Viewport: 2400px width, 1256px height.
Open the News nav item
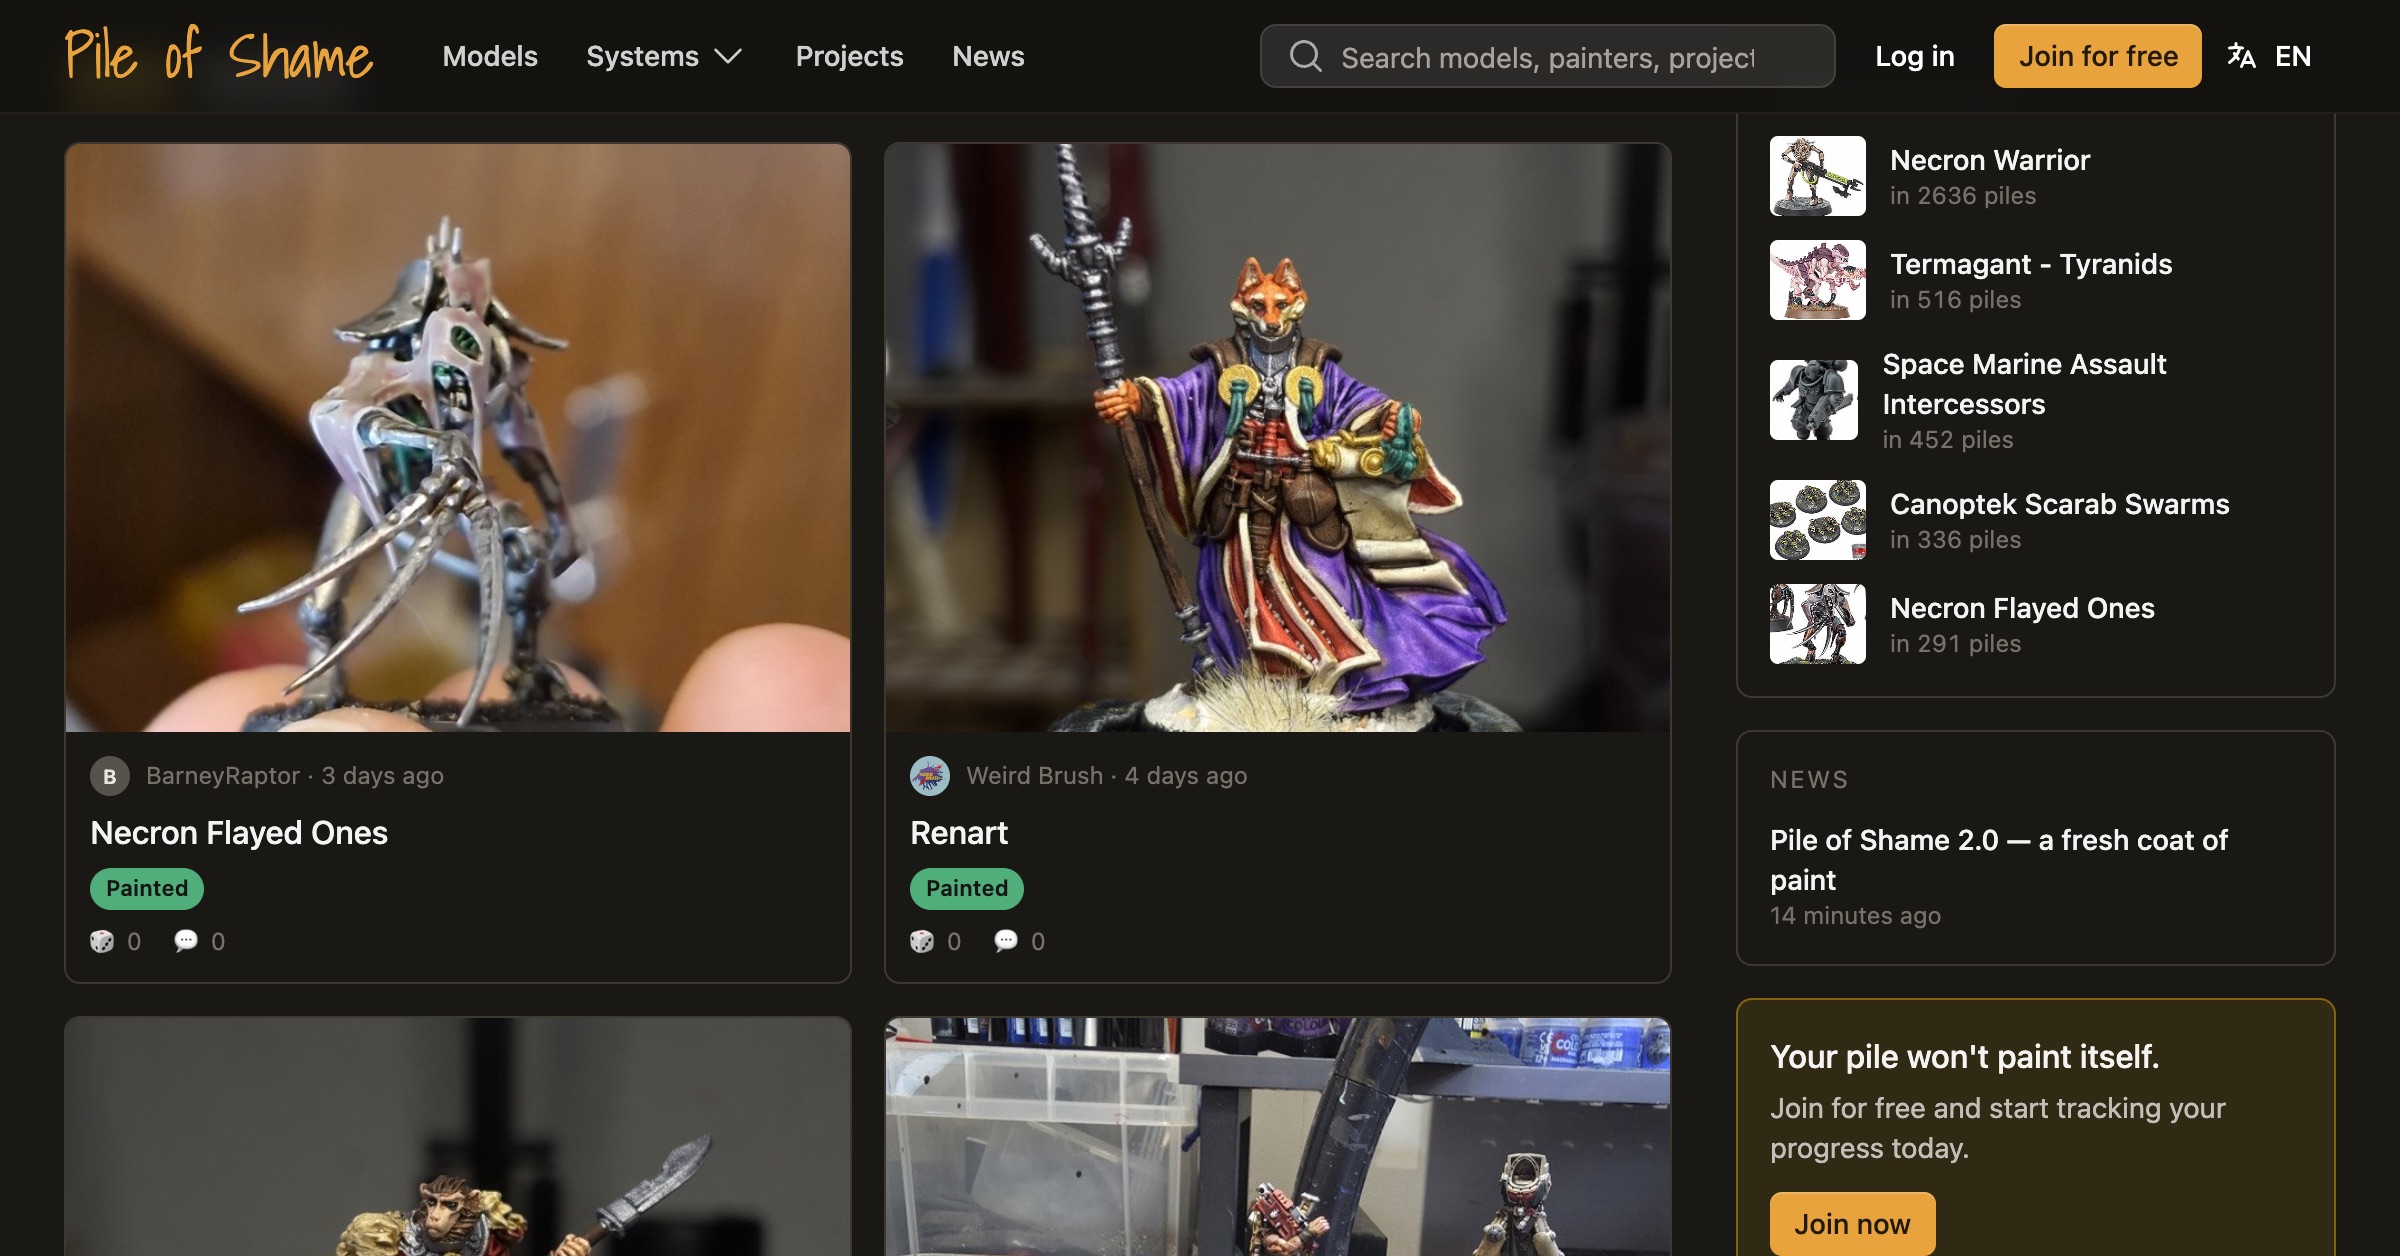coord(988,56)
